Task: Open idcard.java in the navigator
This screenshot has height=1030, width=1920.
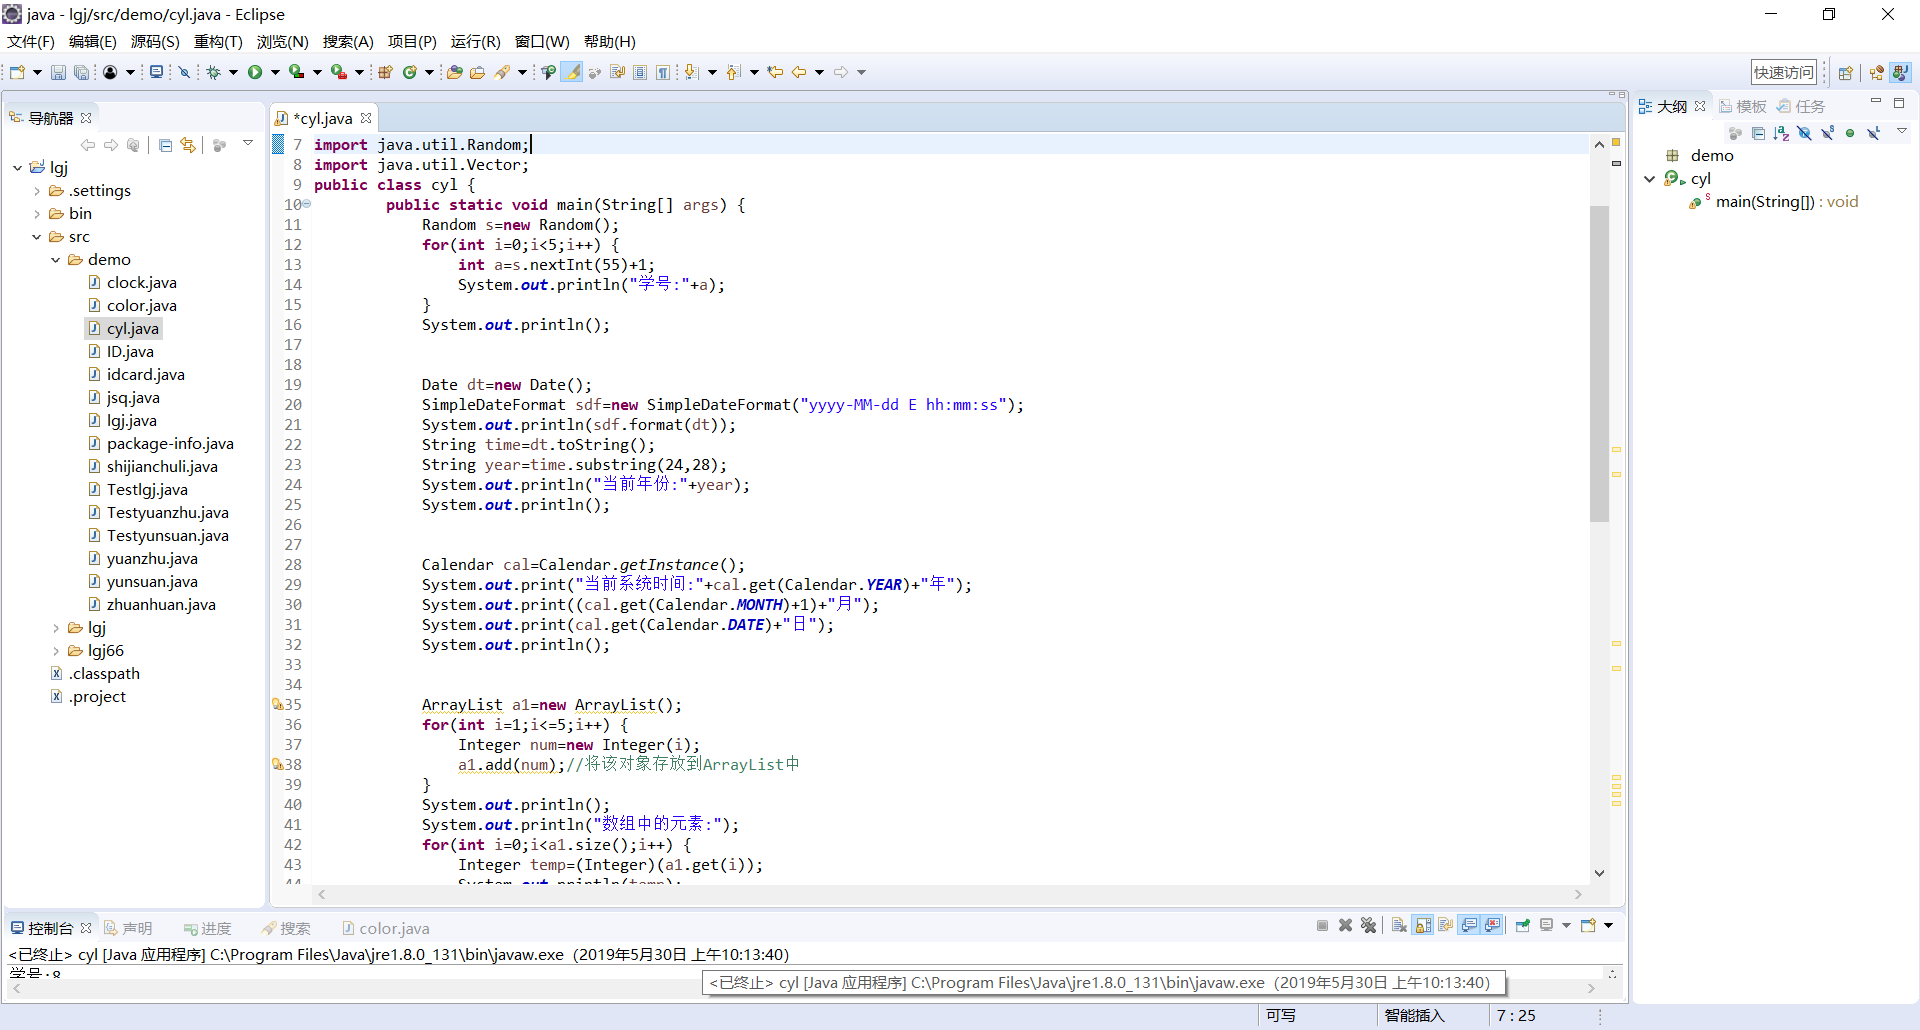Action: pyautogui.click(x=145, y=374)
